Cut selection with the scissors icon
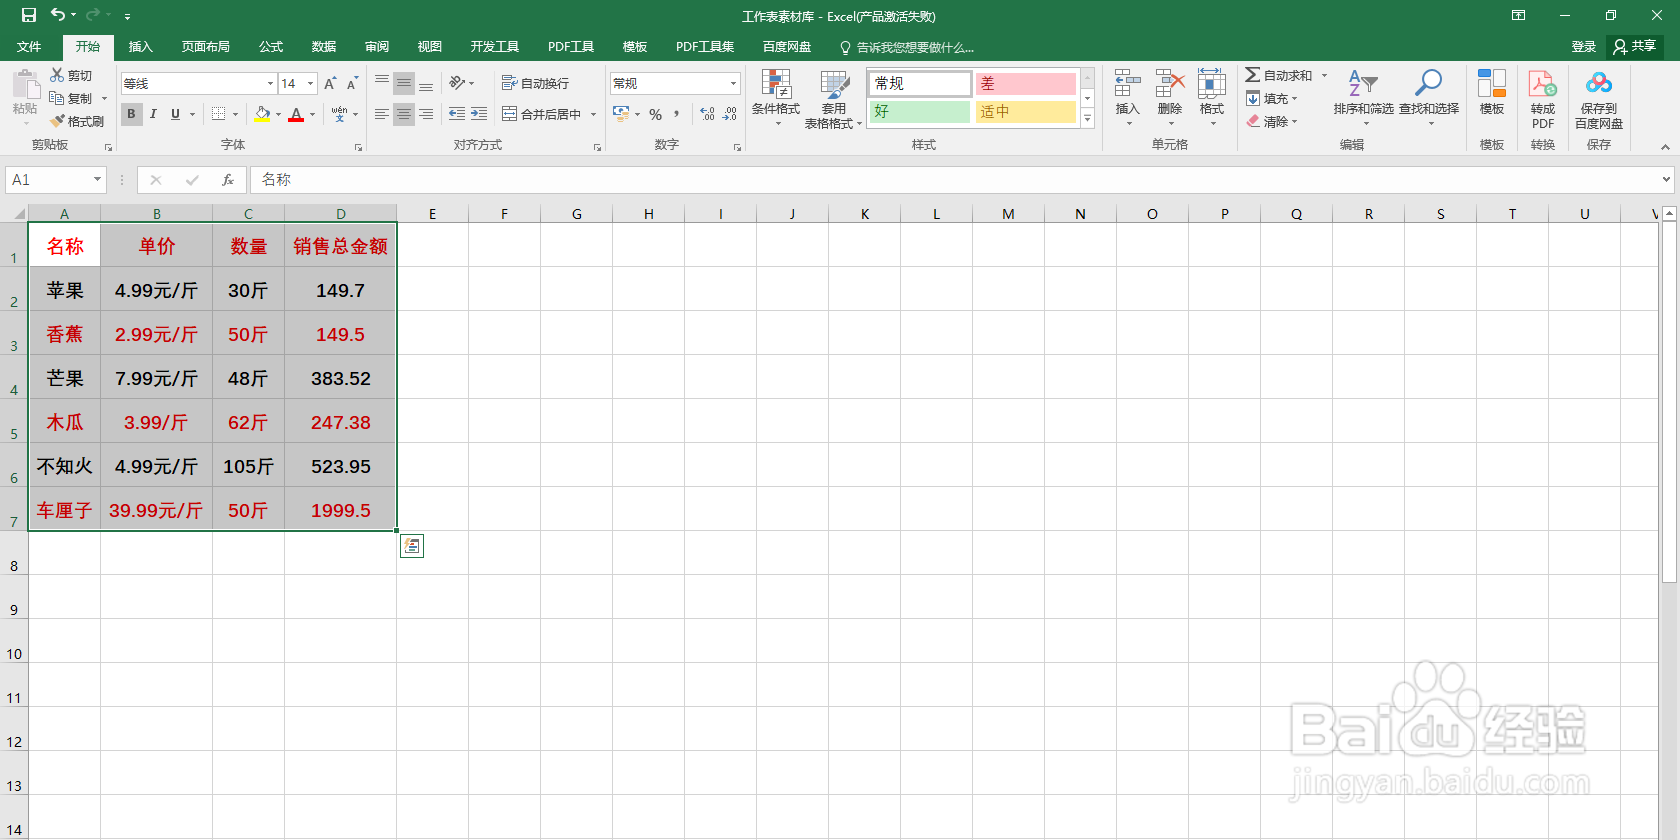 coord(71,75)
